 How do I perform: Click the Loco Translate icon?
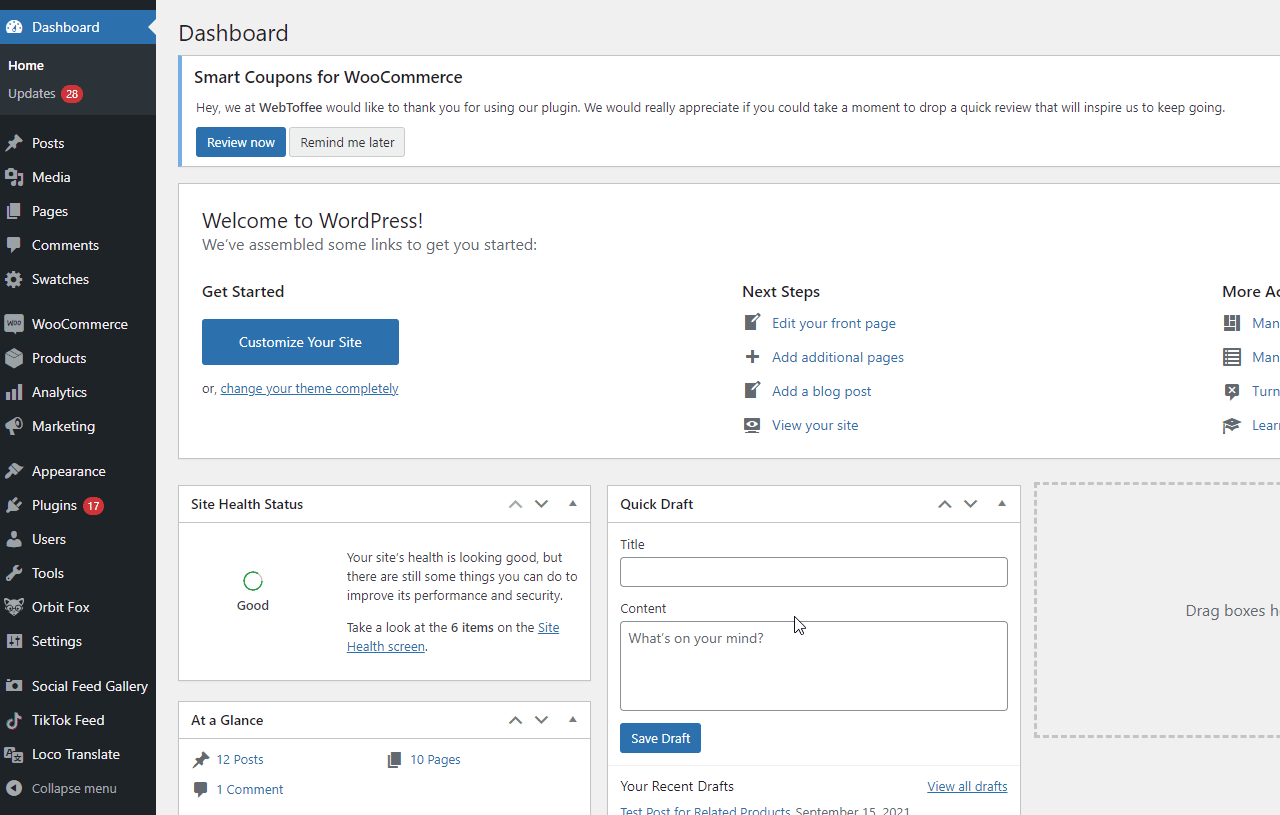pyautogui.click(x=14, y=754)
